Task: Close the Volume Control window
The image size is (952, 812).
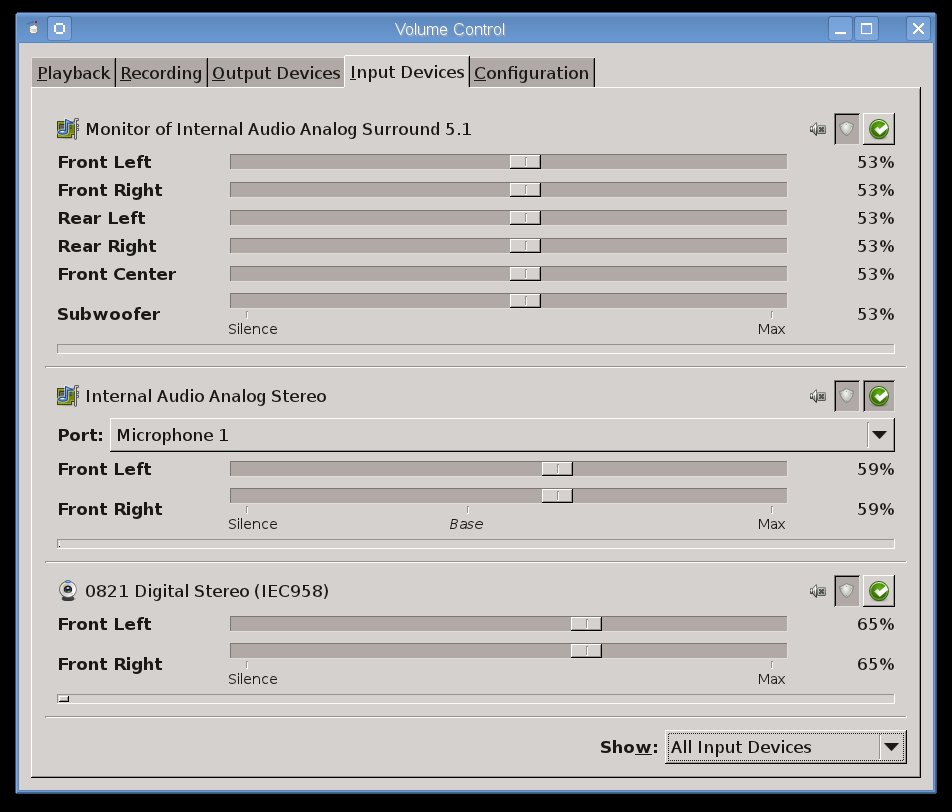Action: pyautogui.click(x=918, y=29)
